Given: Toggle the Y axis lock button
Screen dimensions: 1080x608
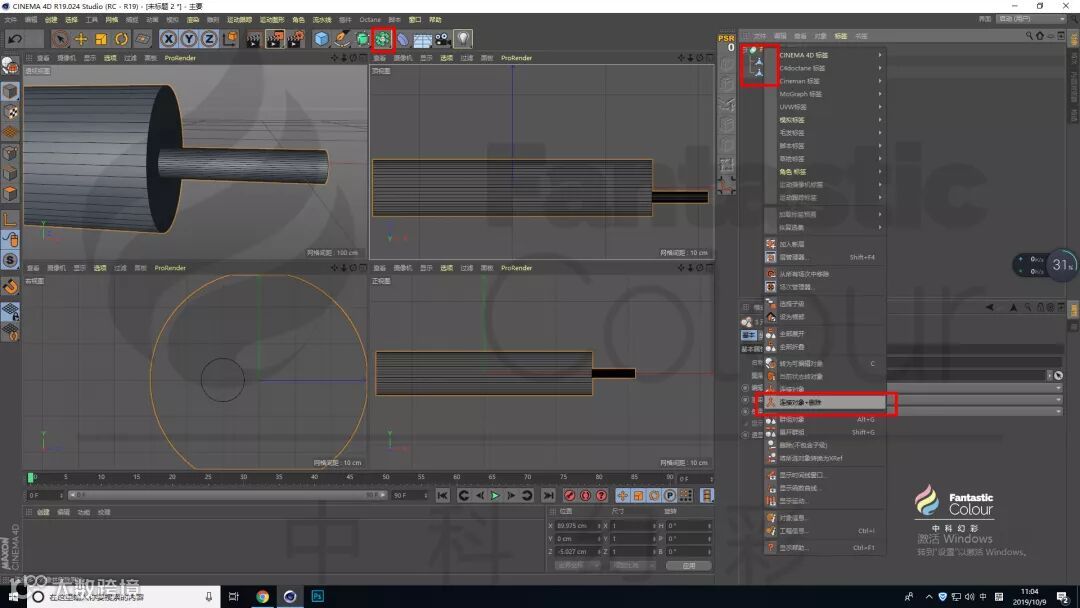Looking at the screenshot, I should point(188,39).
